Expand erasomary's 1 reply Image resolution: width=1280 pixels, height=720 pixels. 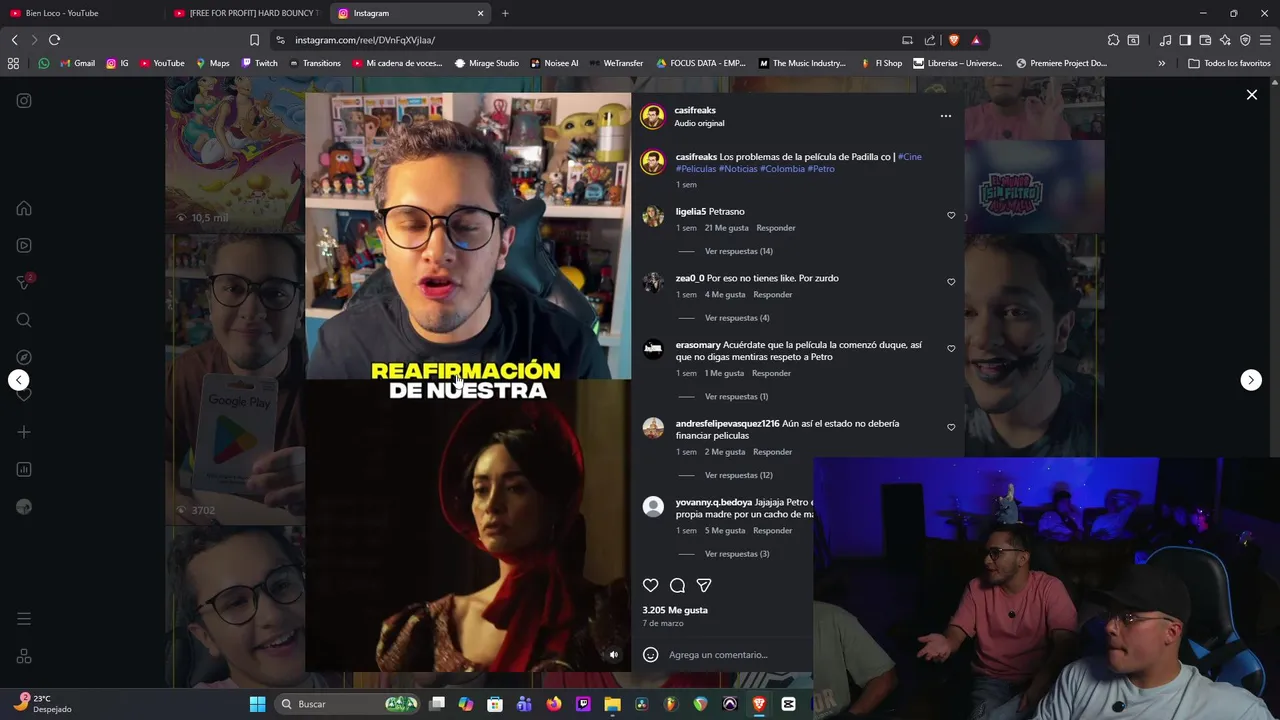coord(736,397)
